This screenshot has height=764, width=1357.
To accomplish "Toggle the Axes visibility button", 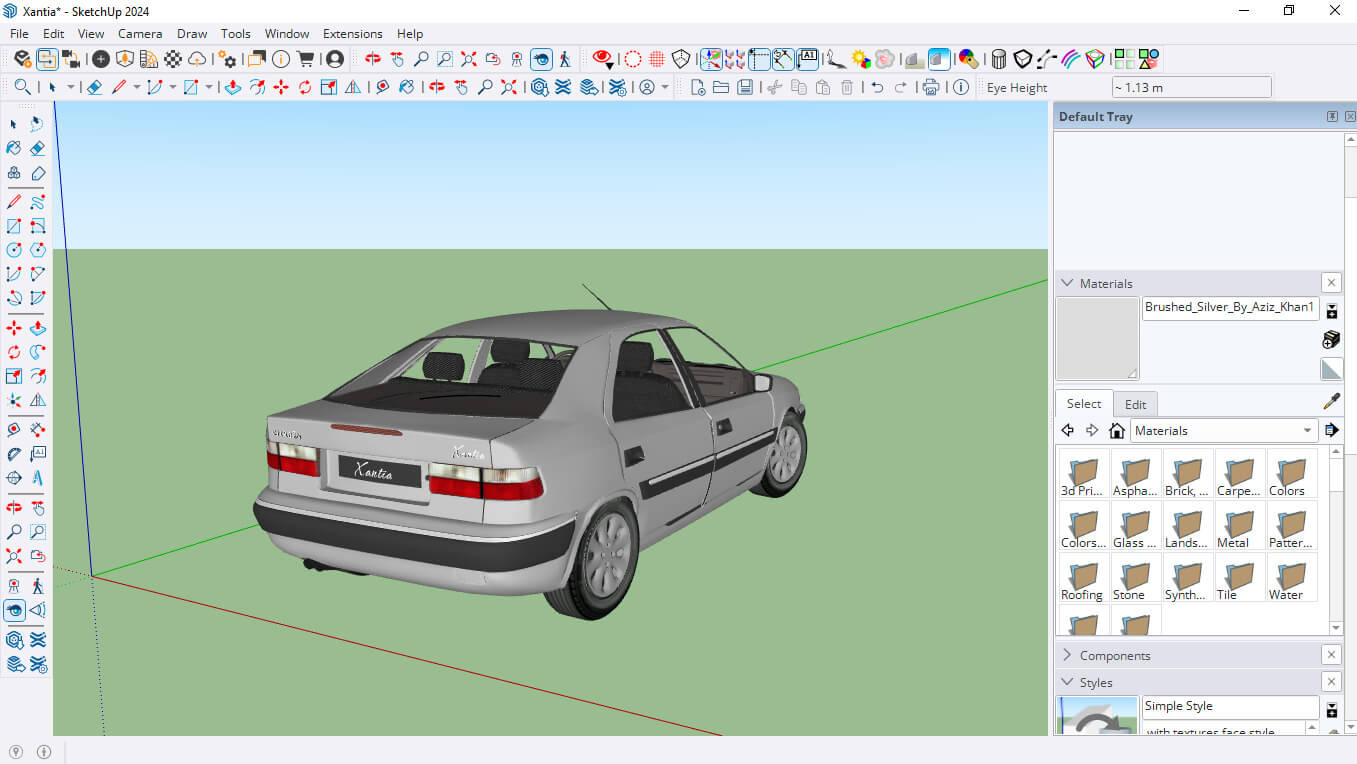I will [x=710, y=59].
